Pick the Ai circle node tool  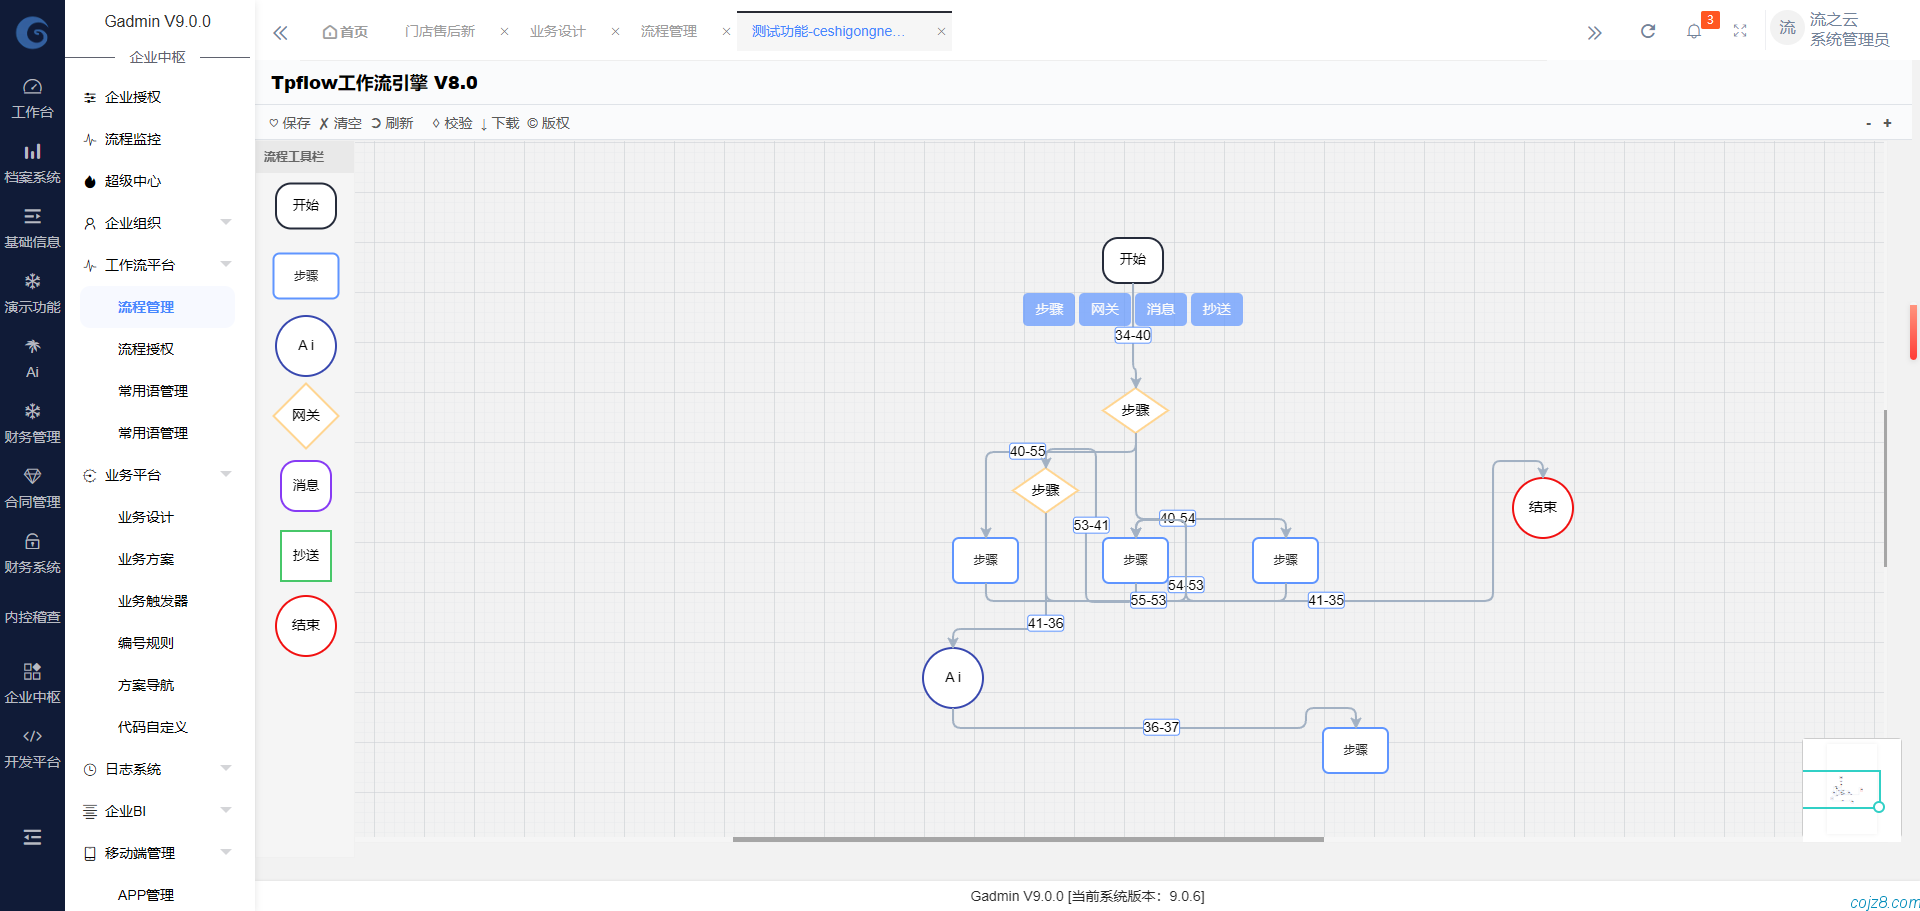point(305,346)
